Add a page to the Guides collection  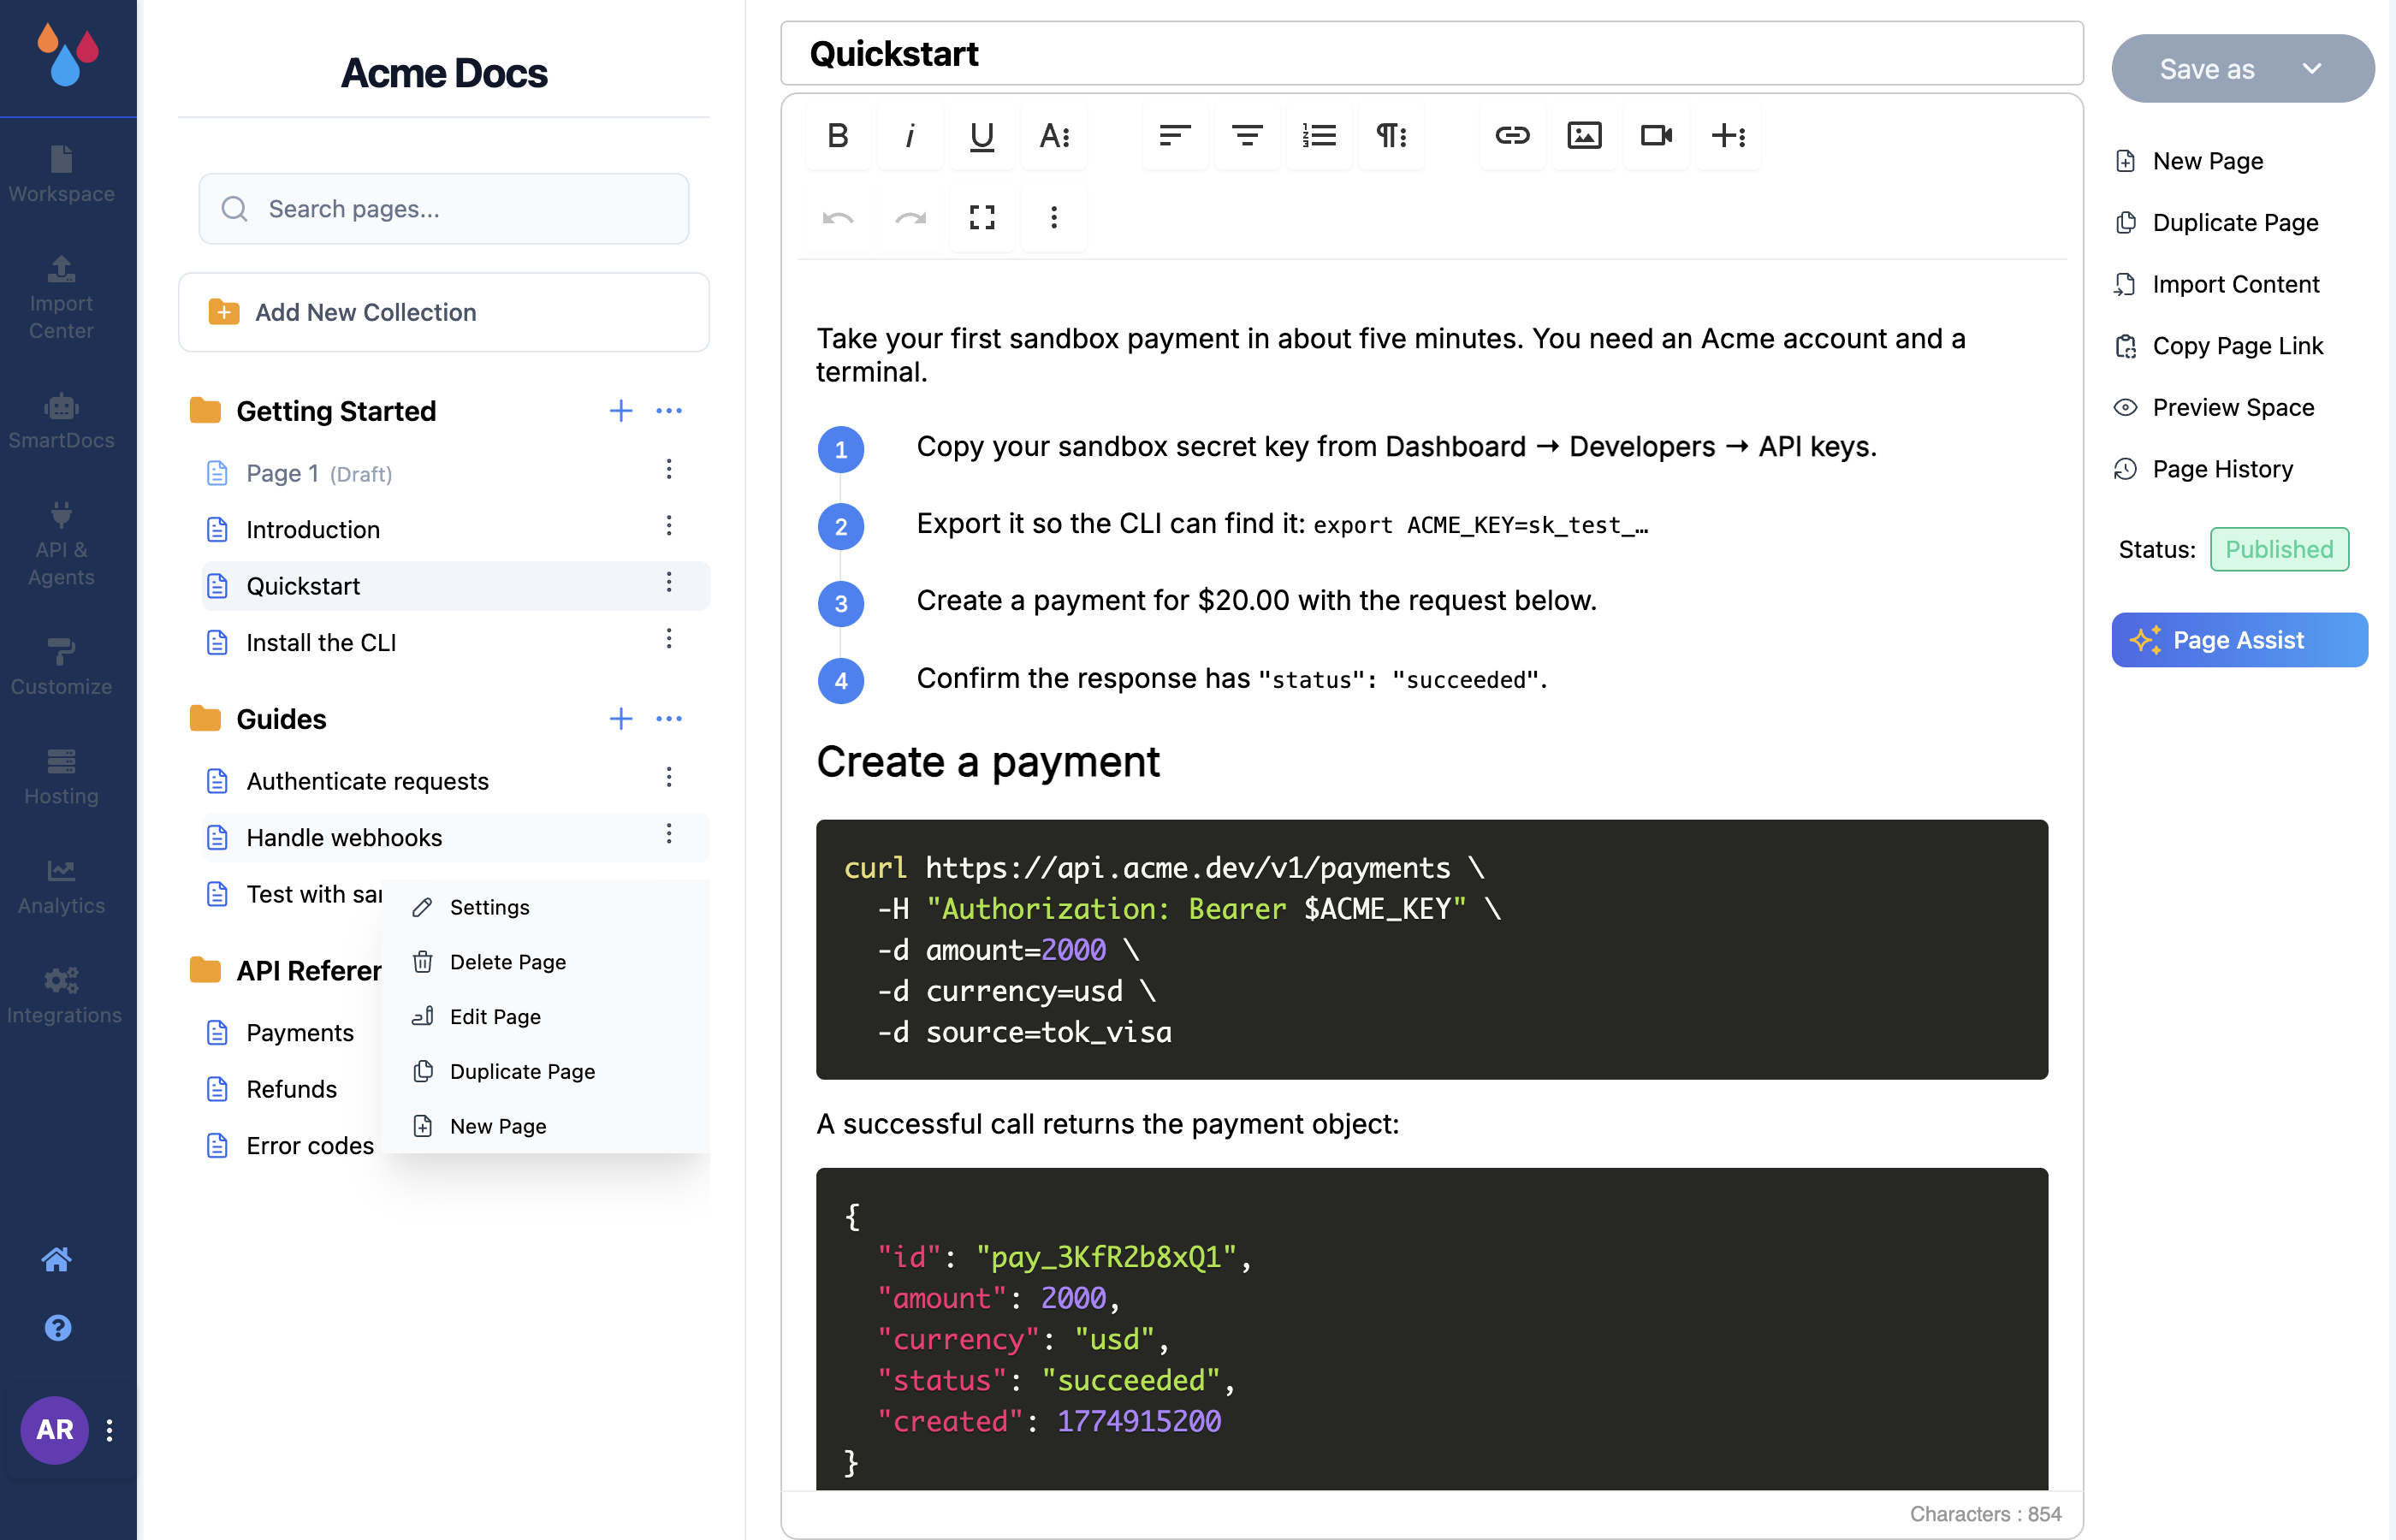tap(621, 719)
